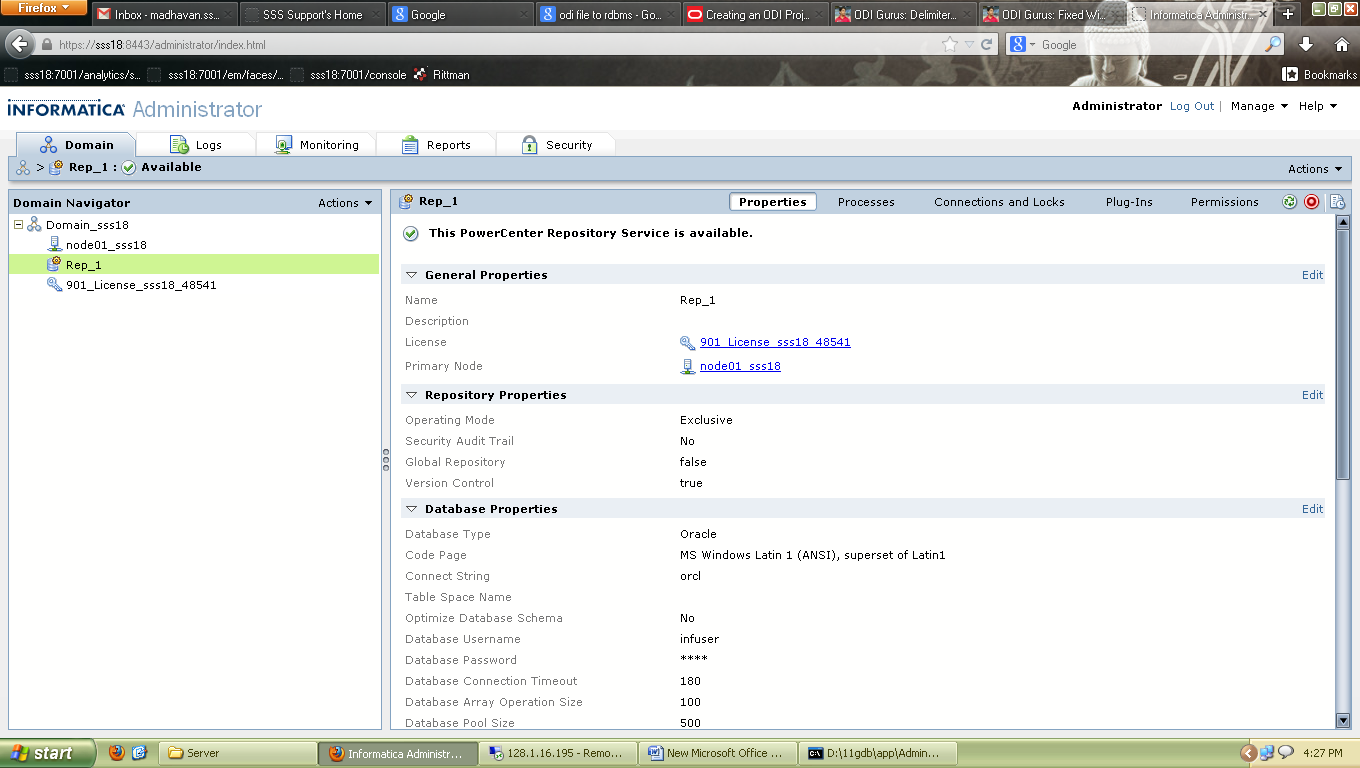Click the Log Out link
Screen dimensions: 1360x768
[x=1192, y=106]
